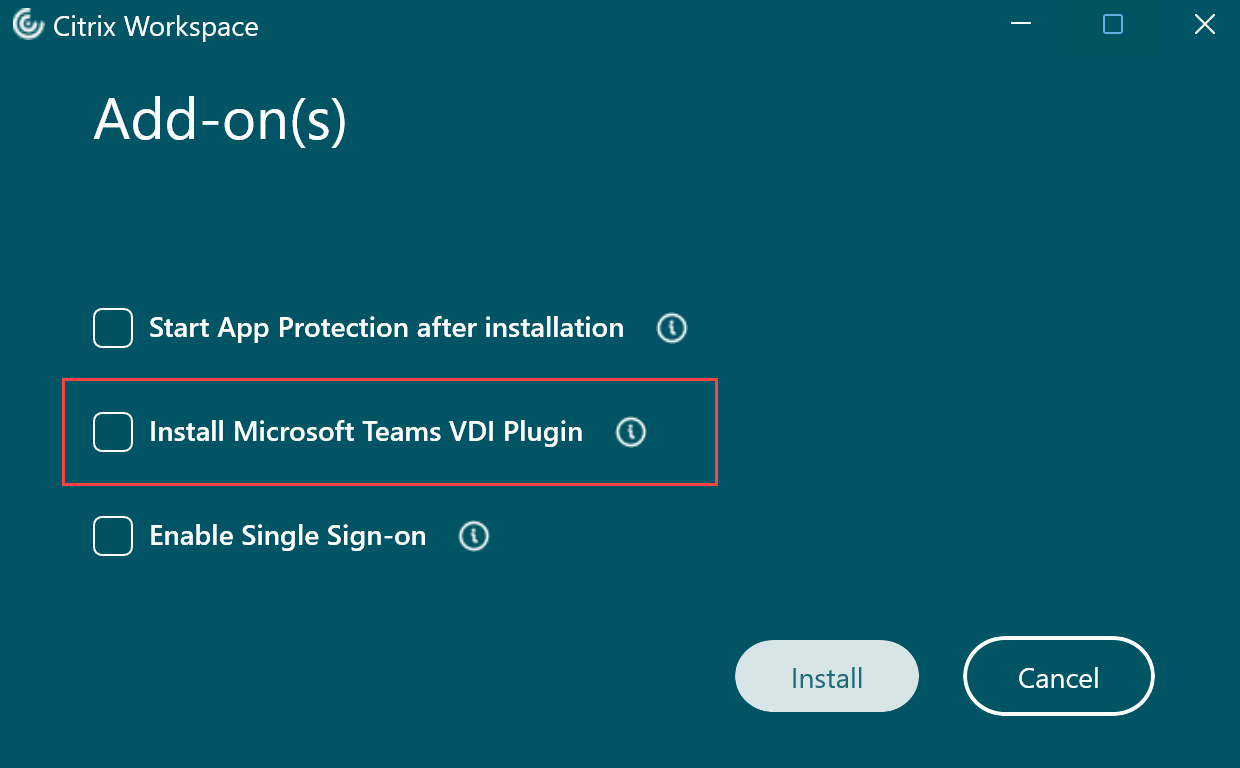The height and width of the screenshot is (768, 1240).
Task: Check Install Microsoft Teams VDI Plugin
Action: 113,431
